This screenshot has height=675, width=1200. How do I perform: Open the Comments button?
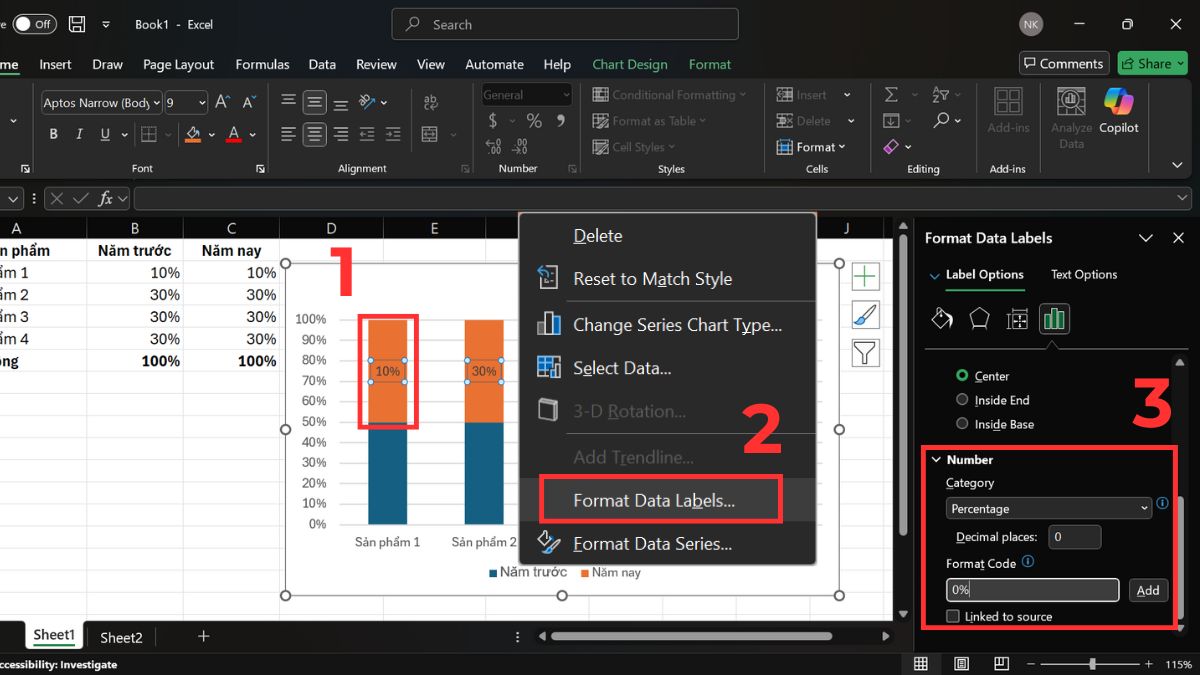[1063, 63]
